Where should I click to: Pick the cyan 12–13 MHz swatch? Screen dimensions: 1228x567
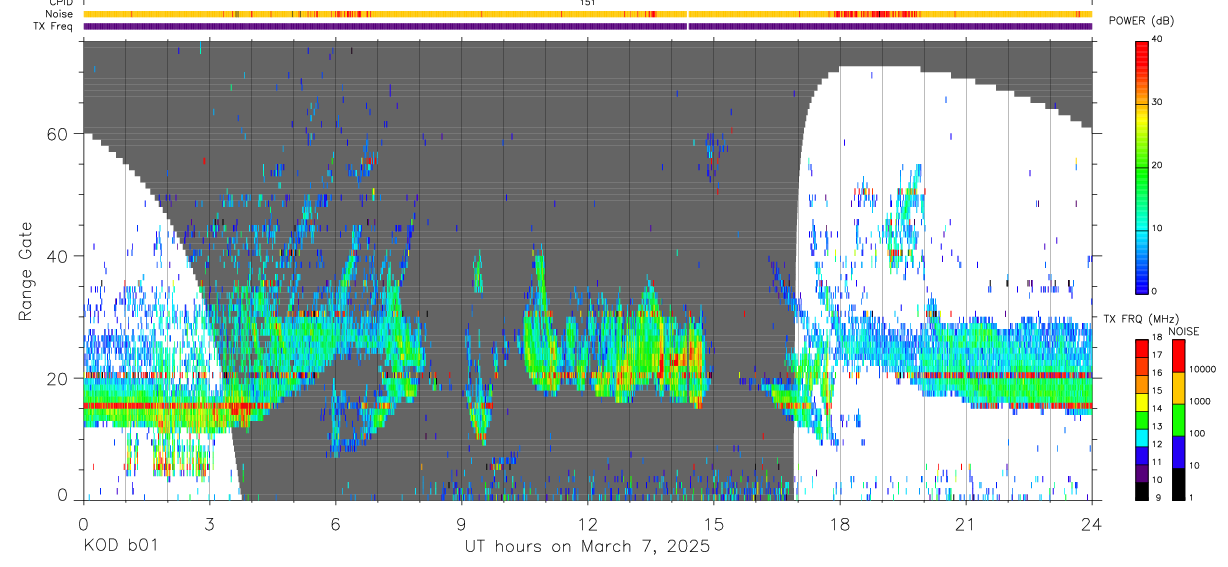1142,437
